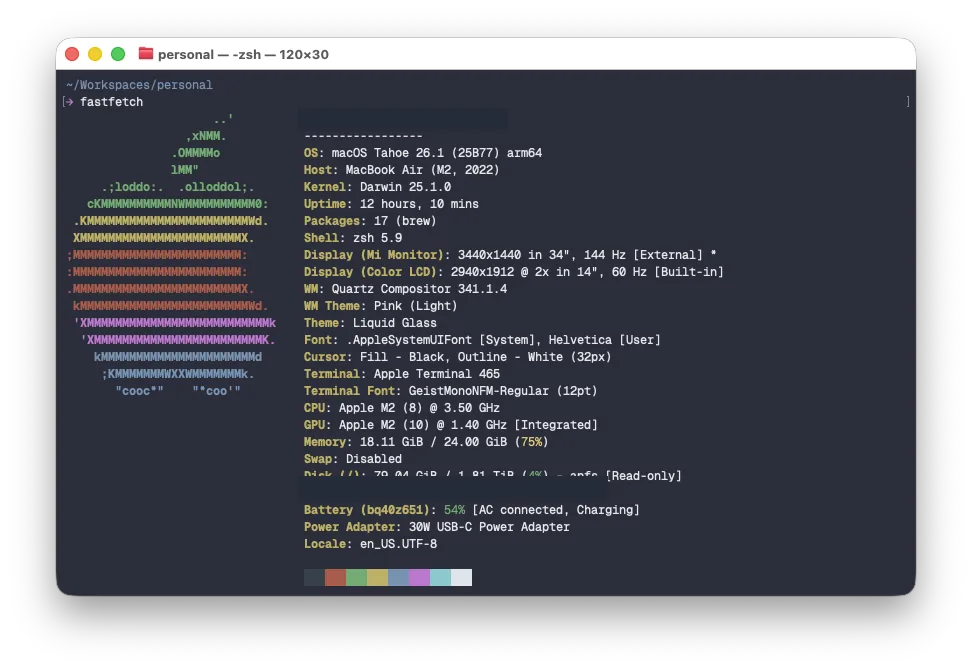This screenshot has height=670, width=972.
Task: Click the 'fastfetch' command text
Action: [112, 102]
